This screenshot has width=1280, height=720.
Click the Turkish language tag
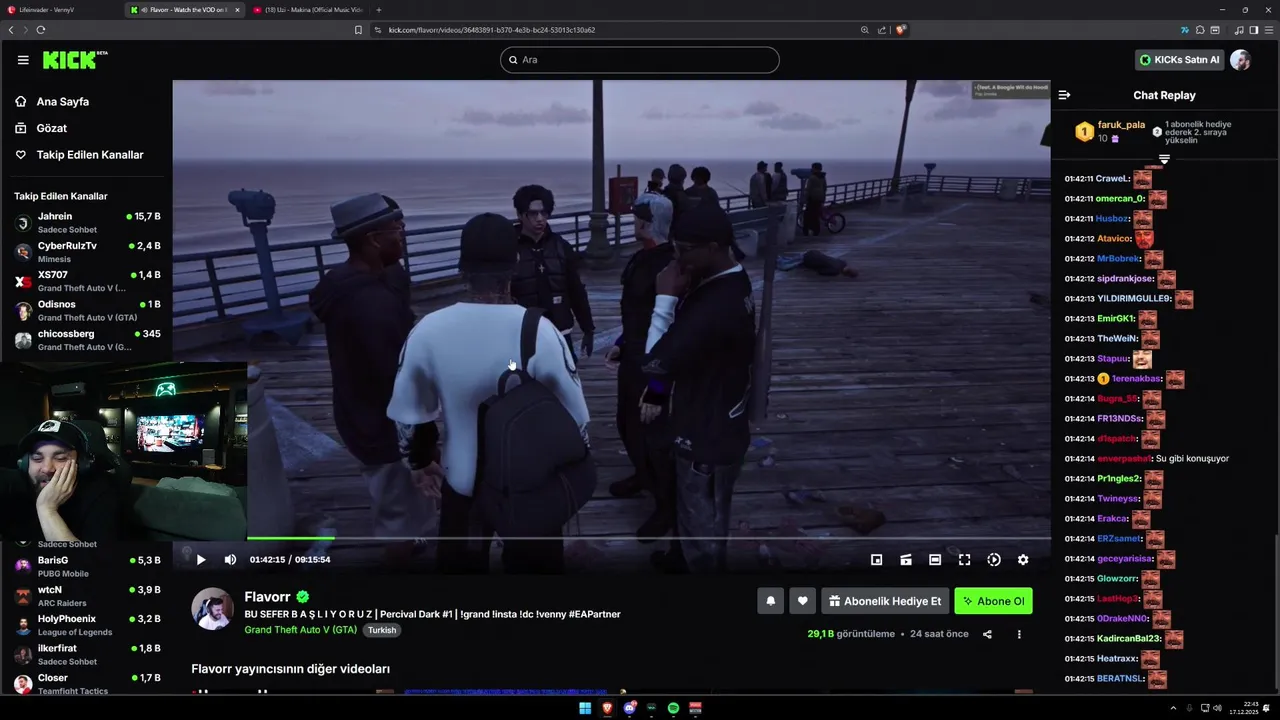tap(382, 630)
